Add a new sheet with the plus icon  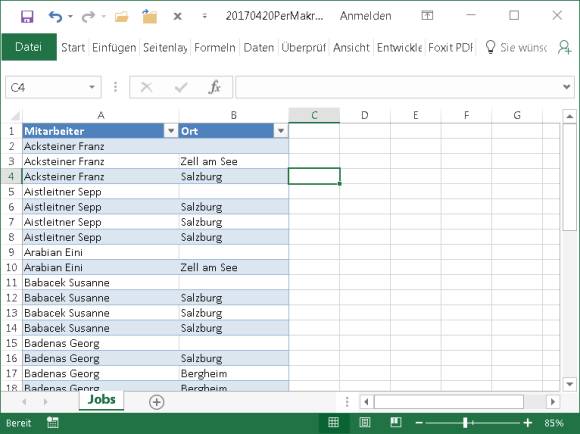(x=156, y=402)
